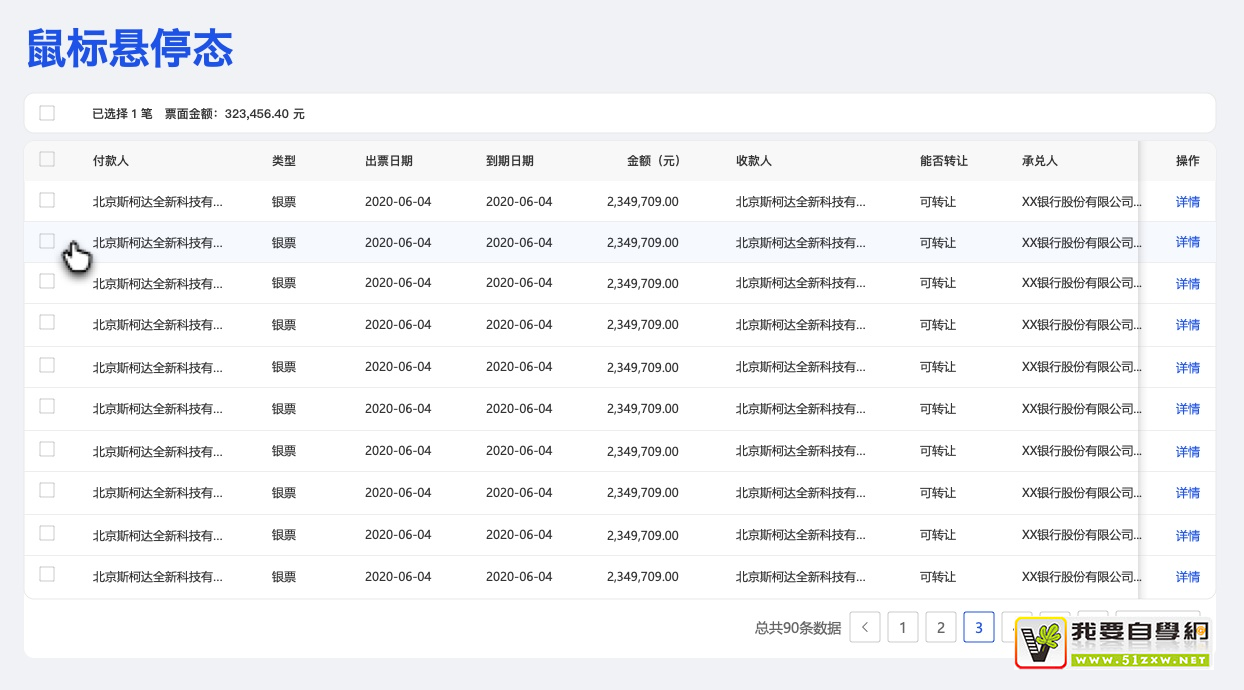Image resolution: width=1244 pixels, height=690 pixels.
Task: Toggle the select-all checkbox in table header
Action: [x=47, y=159]
